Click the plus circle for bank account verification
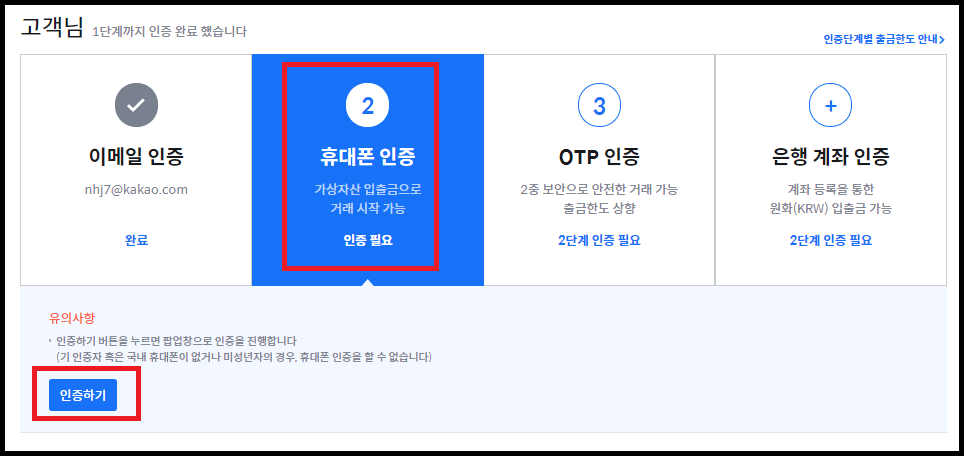 831,106
